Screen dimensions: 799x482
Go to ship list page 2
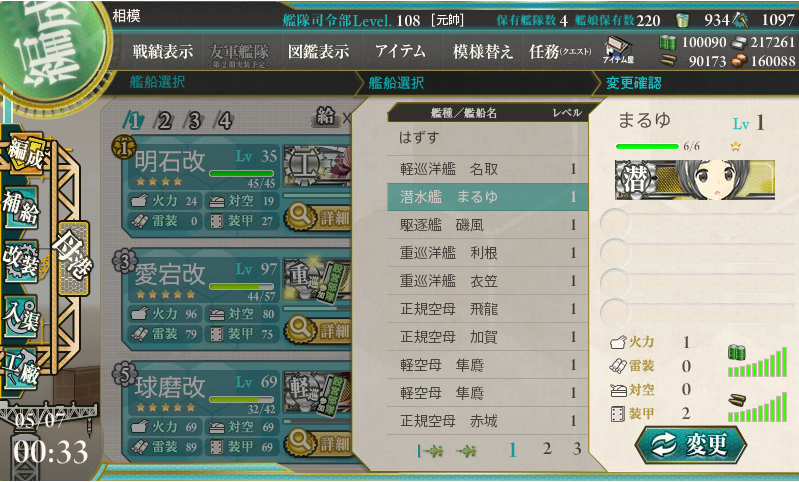(x=547, y=448)
